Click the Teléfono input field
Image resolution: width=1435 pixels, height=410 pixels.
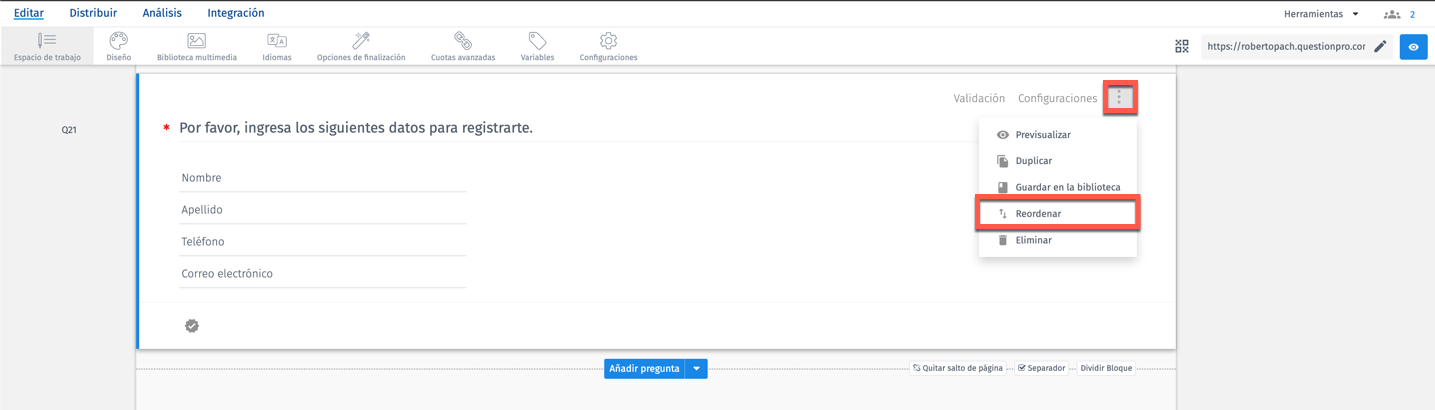click(x=322, y=242)
